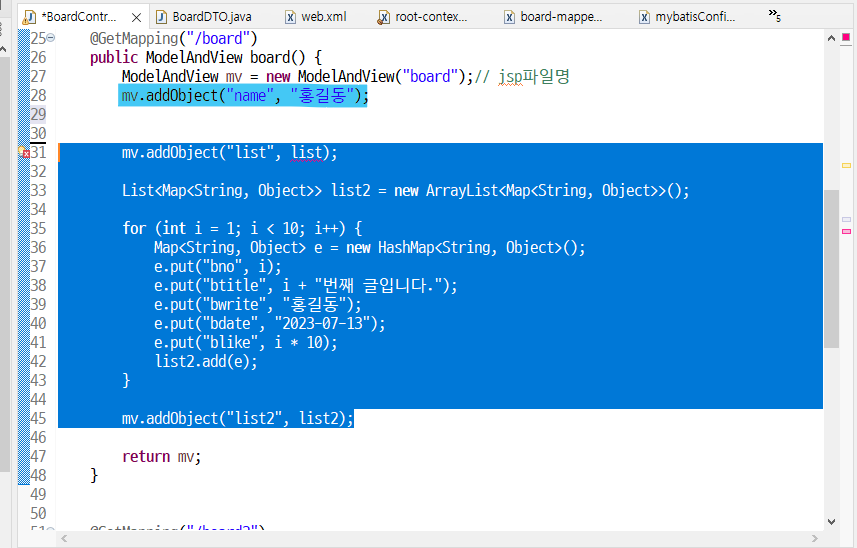857x548 pixels.
Task: Click the e.put("btitle" ...) line
Action: click(306, 285)
